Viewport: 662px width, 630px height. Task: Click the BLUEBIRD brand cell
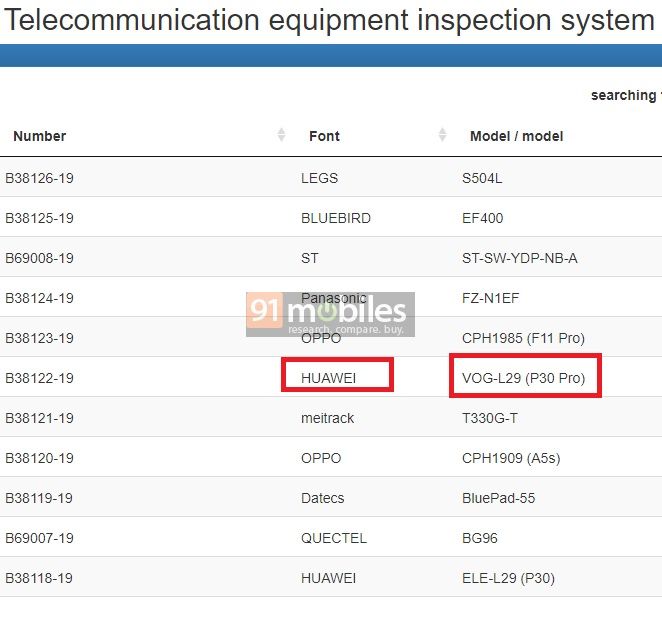pos(336,218)
